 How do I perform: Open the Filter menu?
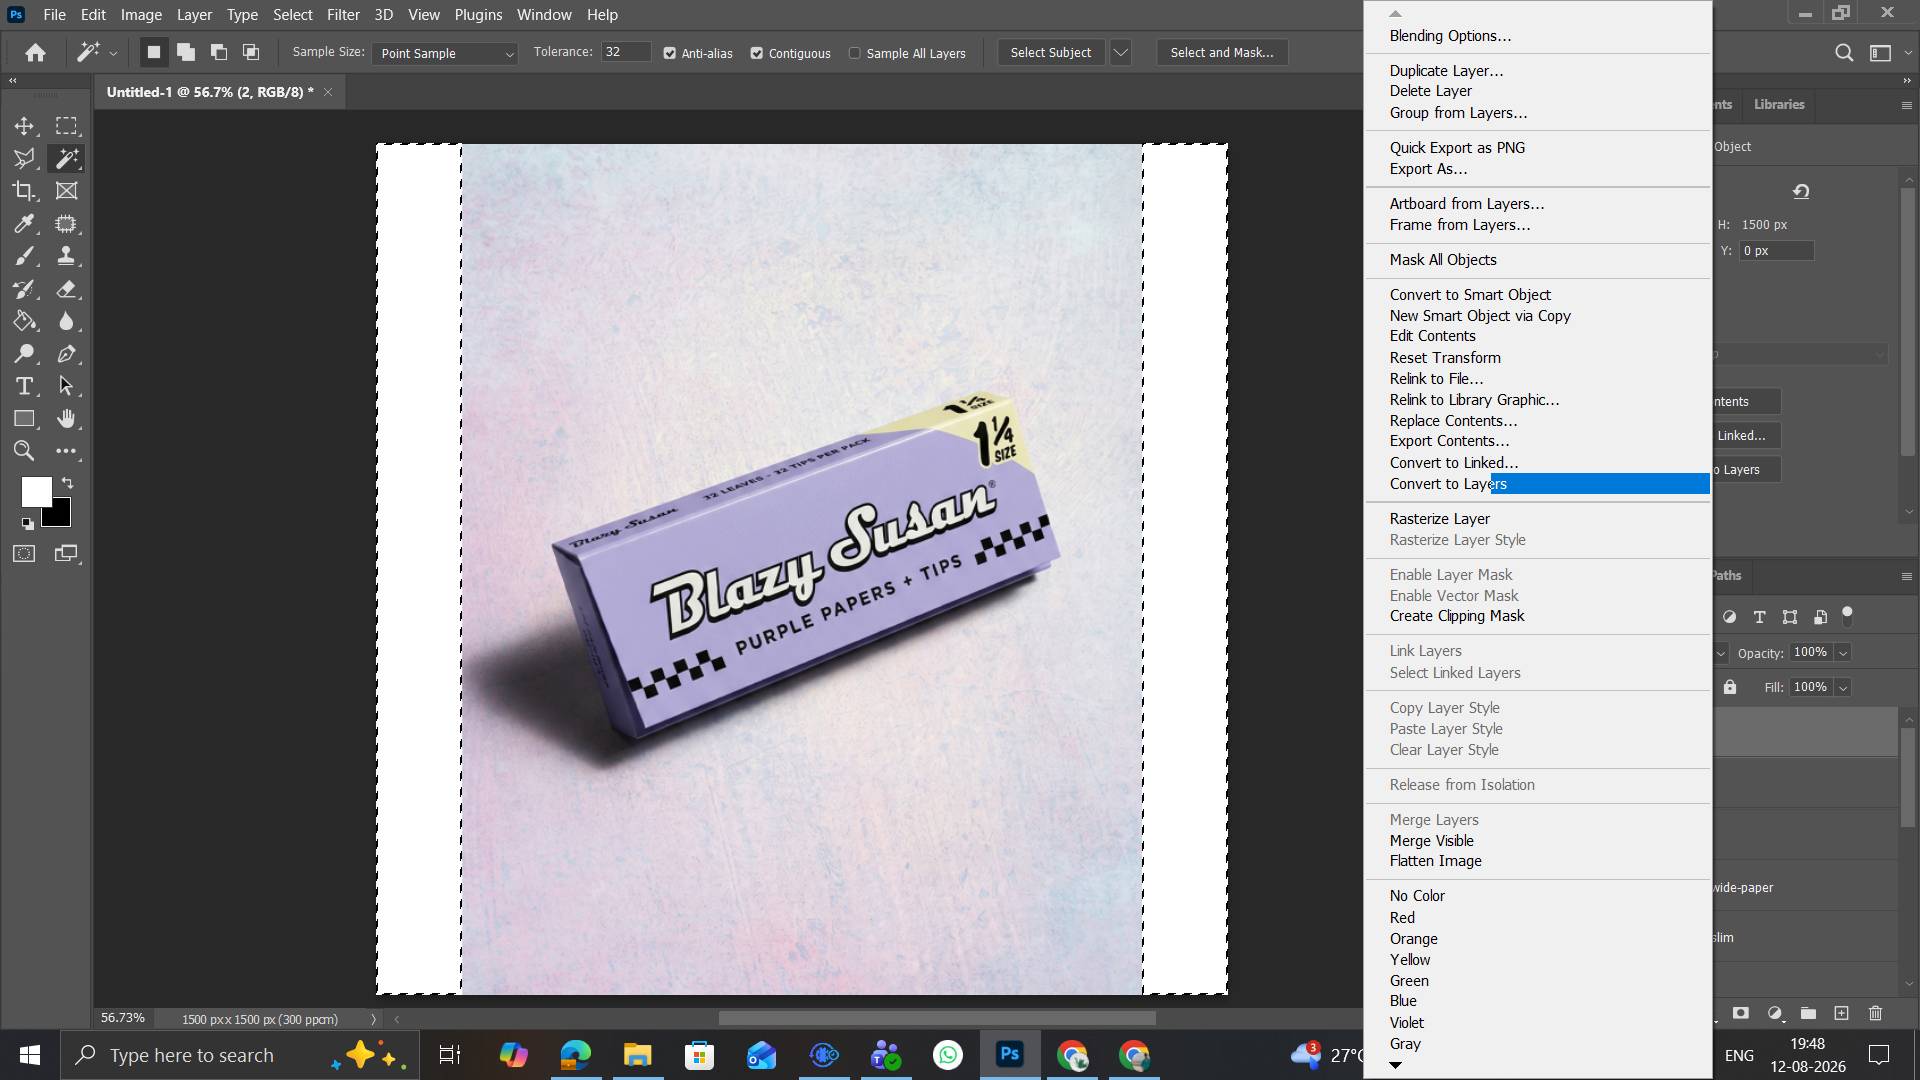(343, 15)
